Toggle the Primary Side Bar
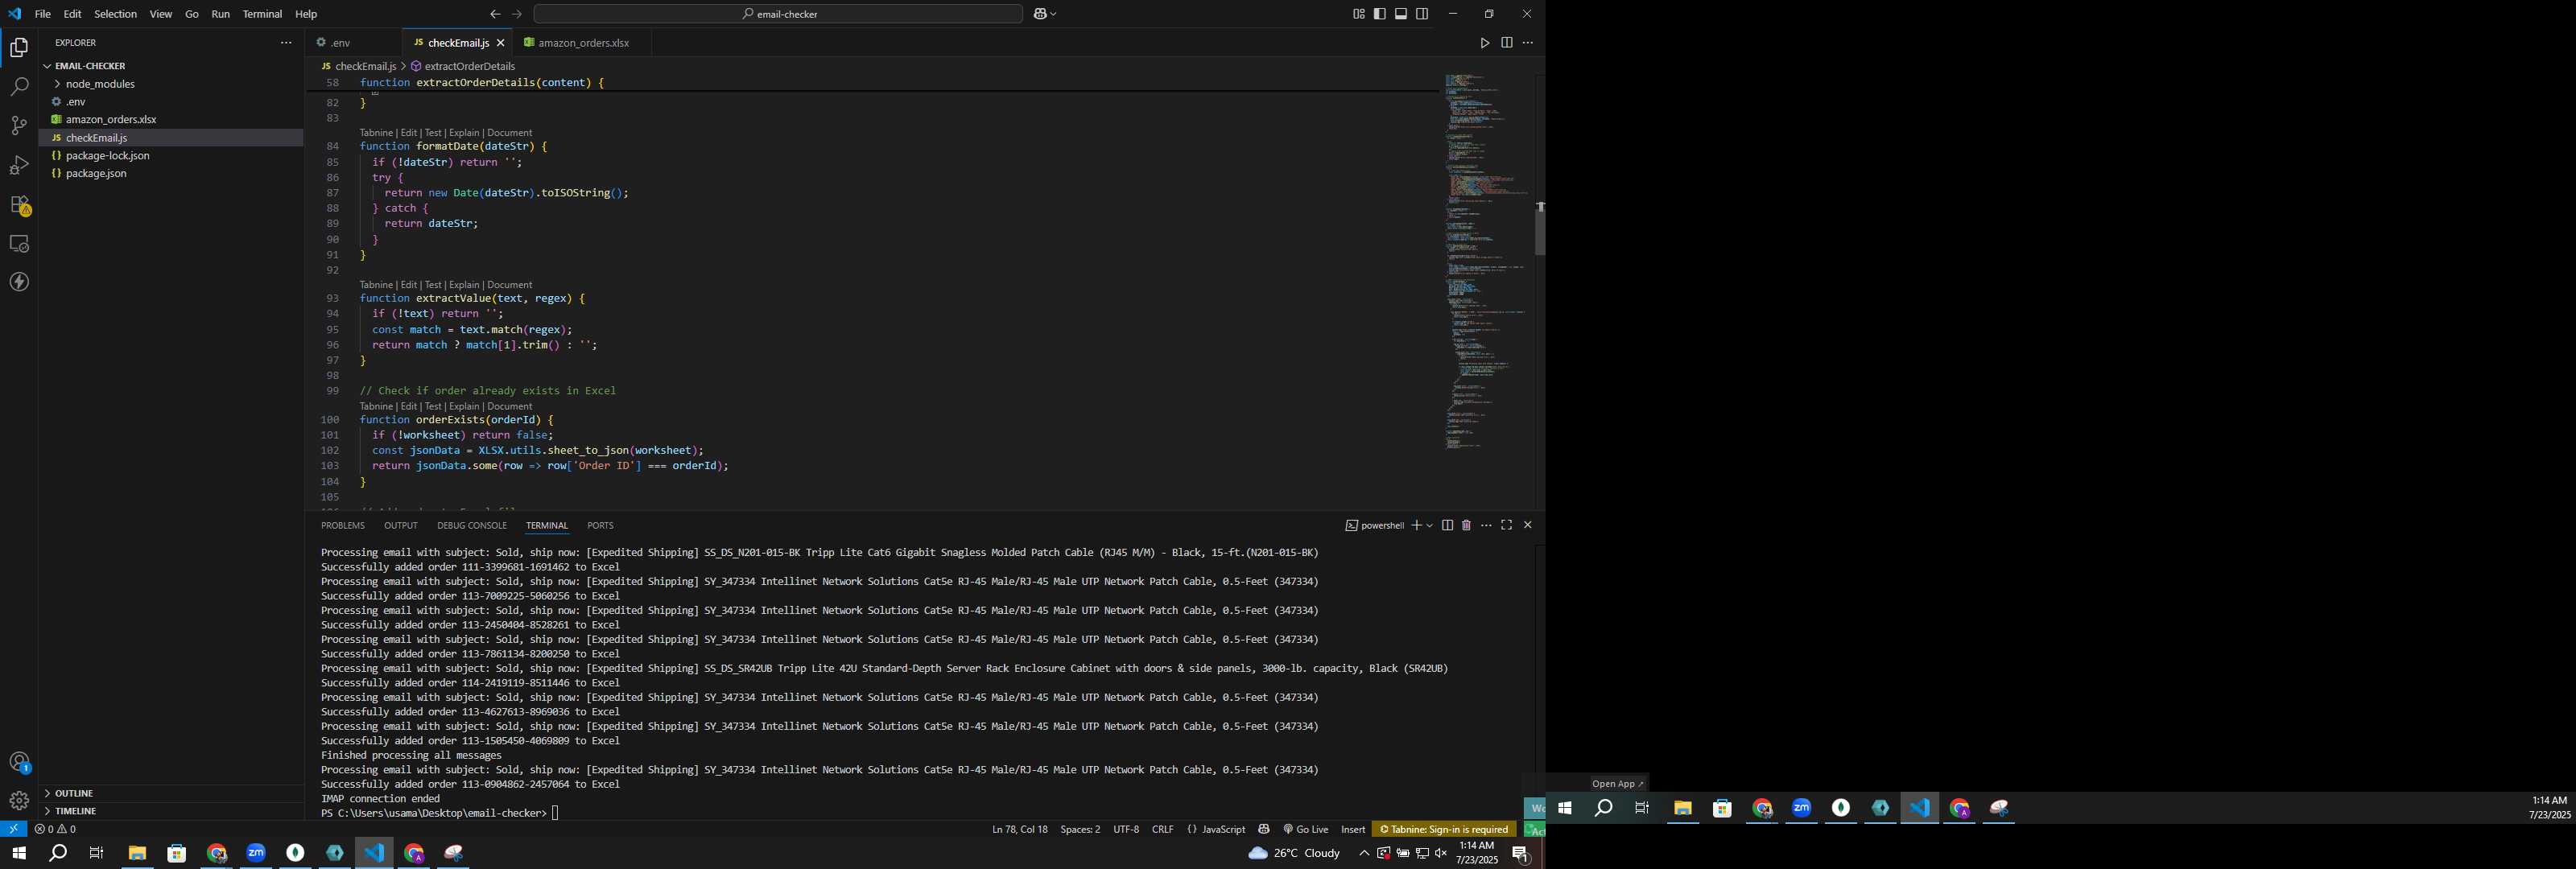The image size is (2576, 869). [x=1379, y=14]
